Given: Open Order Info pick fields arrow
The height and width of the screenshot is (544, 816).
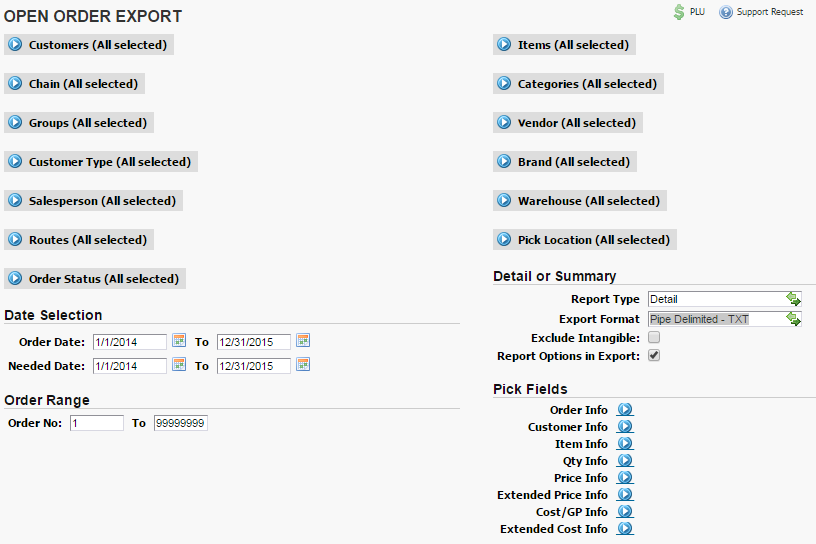Looking at the screenshot, I should coord(624,410).
